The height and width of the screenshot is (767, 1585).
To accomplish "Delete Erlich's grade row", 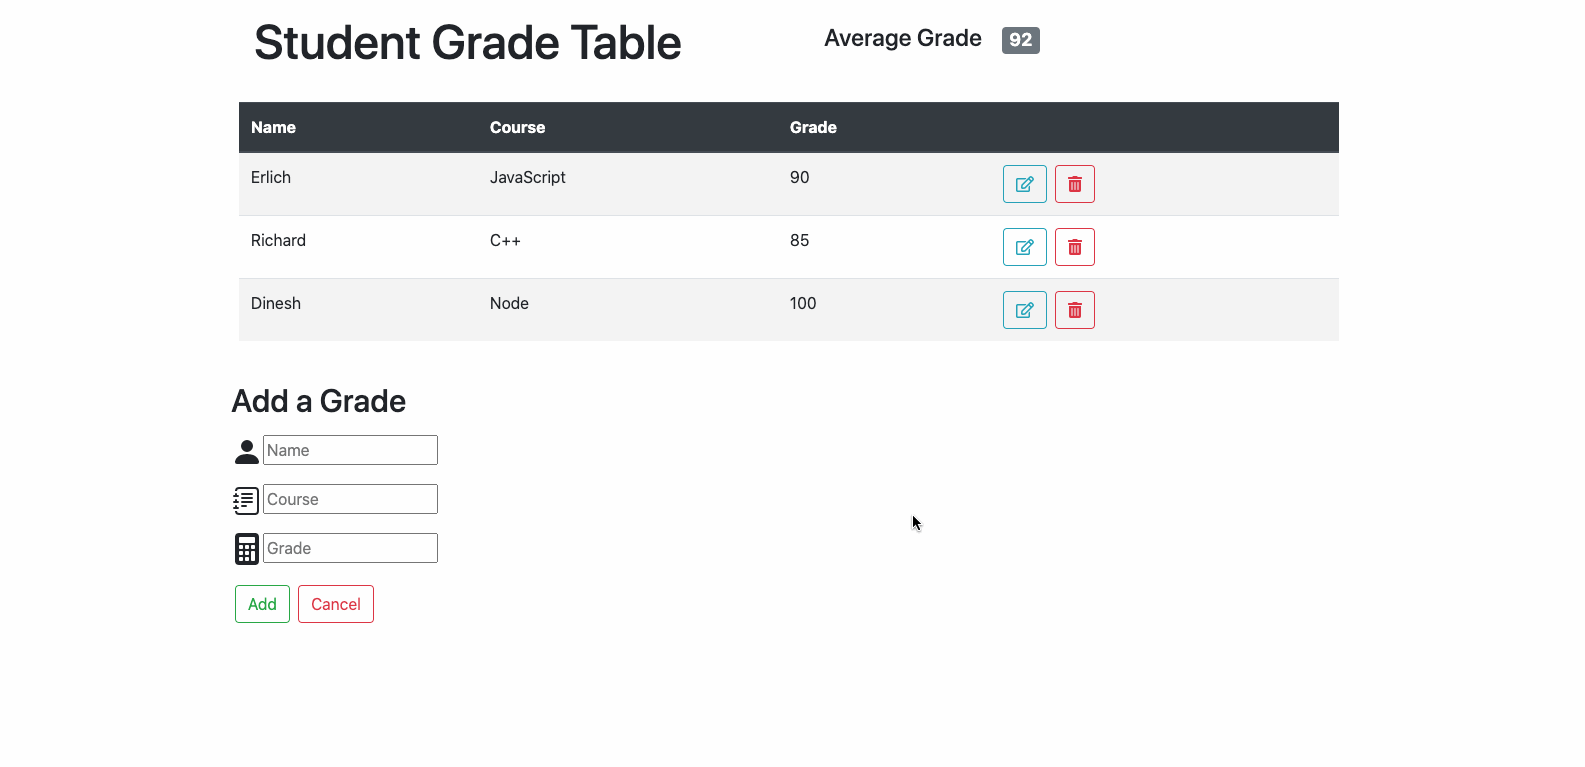I will coord(1074,184).
